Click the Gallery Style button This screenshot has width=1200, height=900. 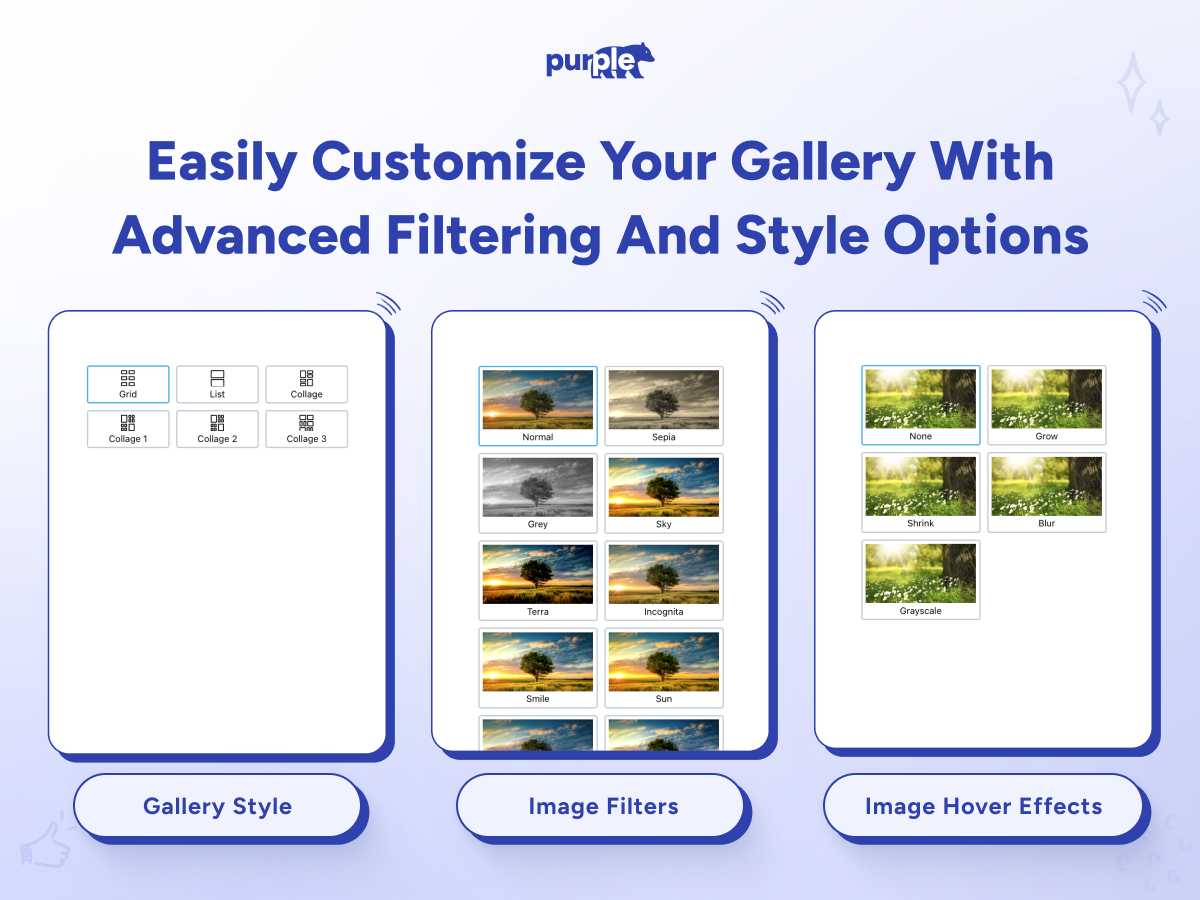pyautogui.click(x=217, y=806)
